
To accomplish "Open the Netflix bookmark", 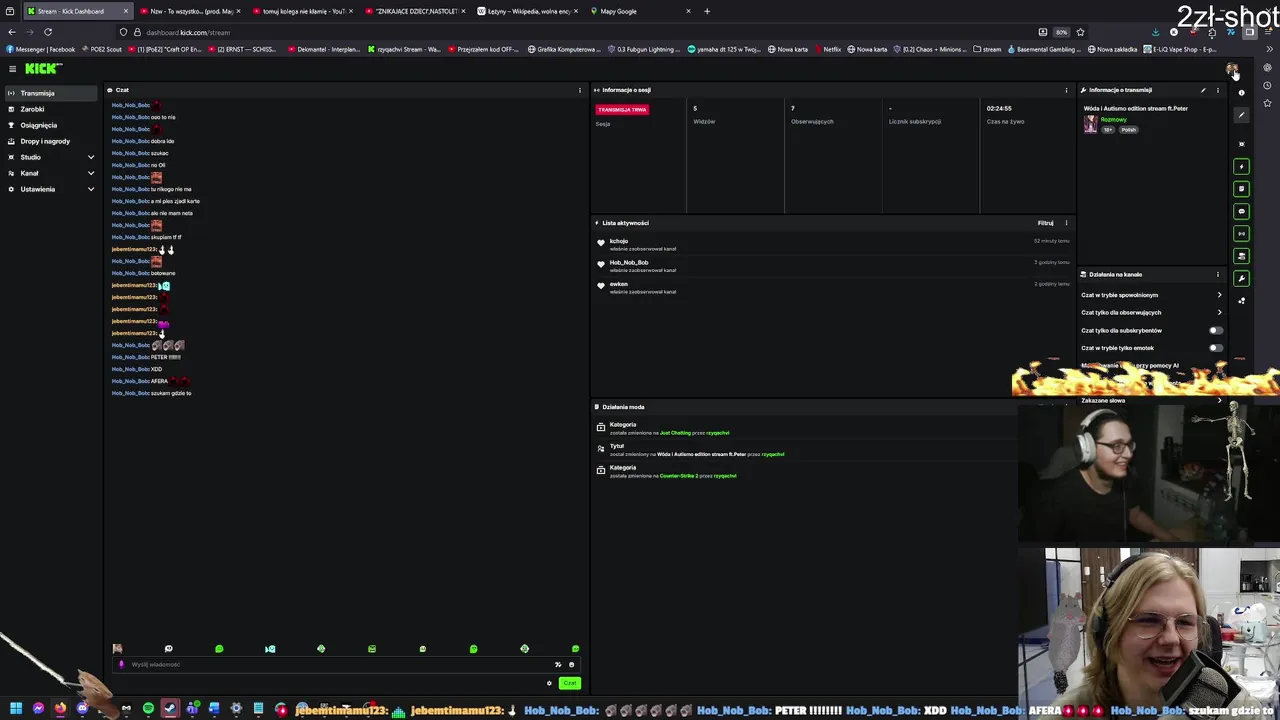I will (x=827, y=49).
